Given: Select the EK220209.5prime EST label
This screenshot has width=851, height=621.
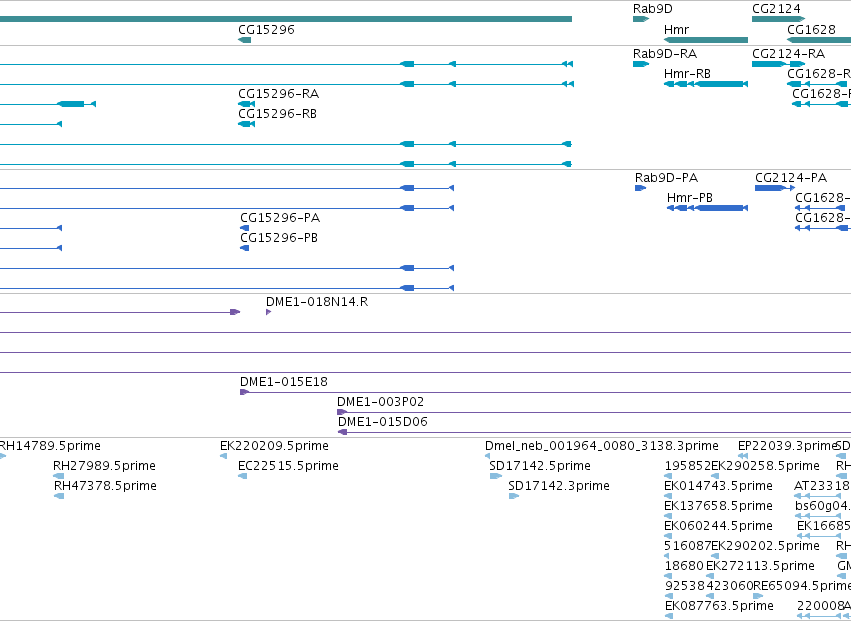Looking at the screenshot, I should [x=274, y=446].
